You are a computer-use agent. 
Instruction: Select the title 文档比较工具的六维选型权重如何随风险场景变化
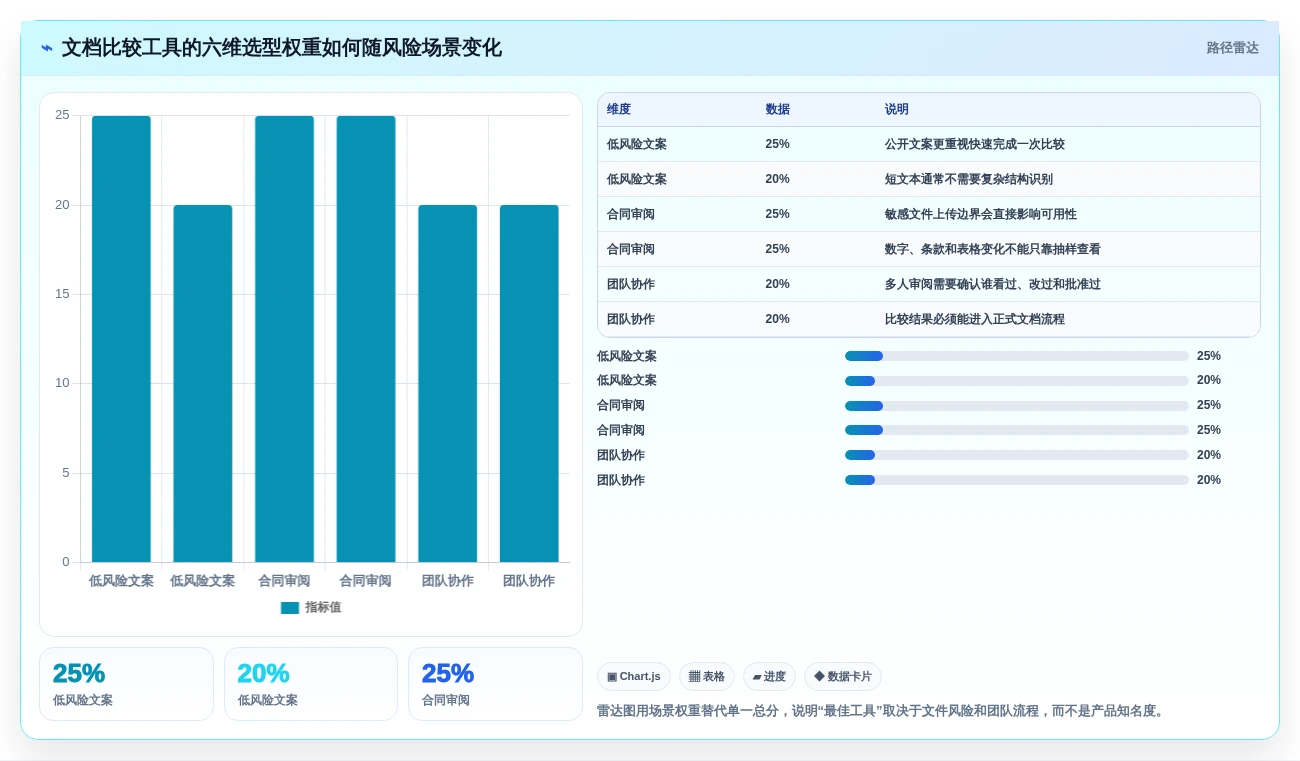tap(282, 48)
